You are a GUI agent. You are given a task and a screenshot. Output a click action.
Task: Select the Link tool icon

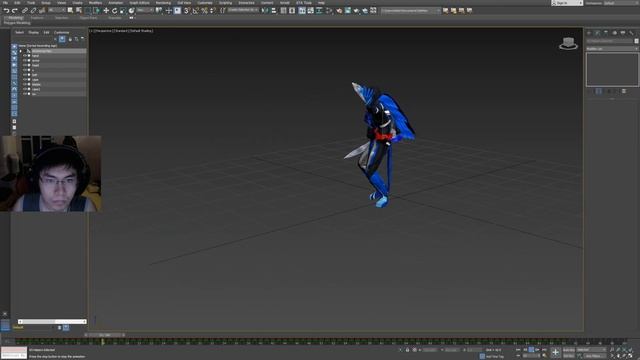click(25, 11)
